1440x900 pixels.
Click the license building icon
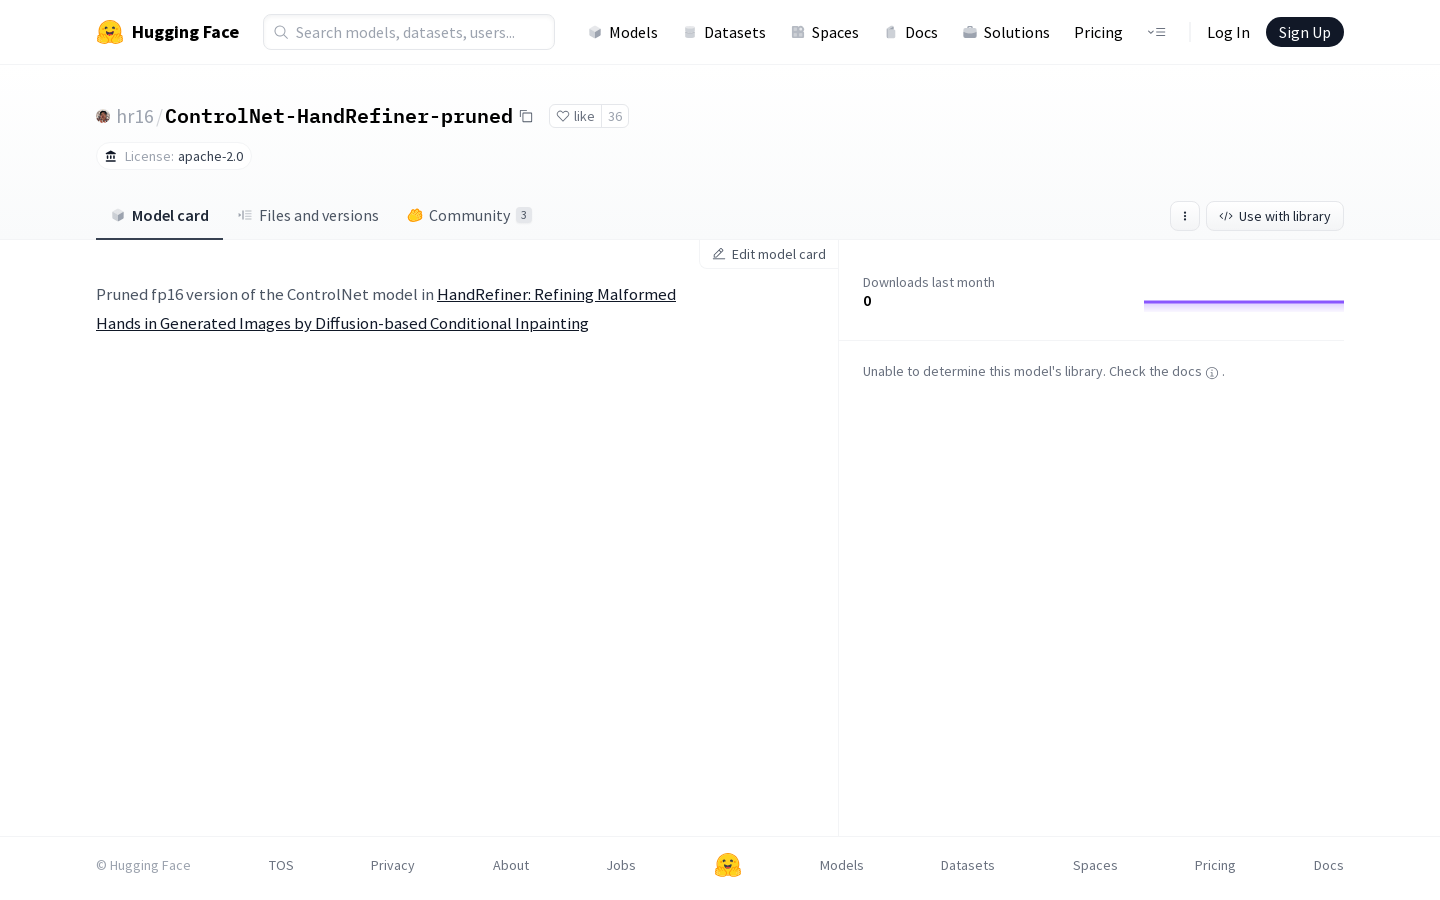point(111,156)
